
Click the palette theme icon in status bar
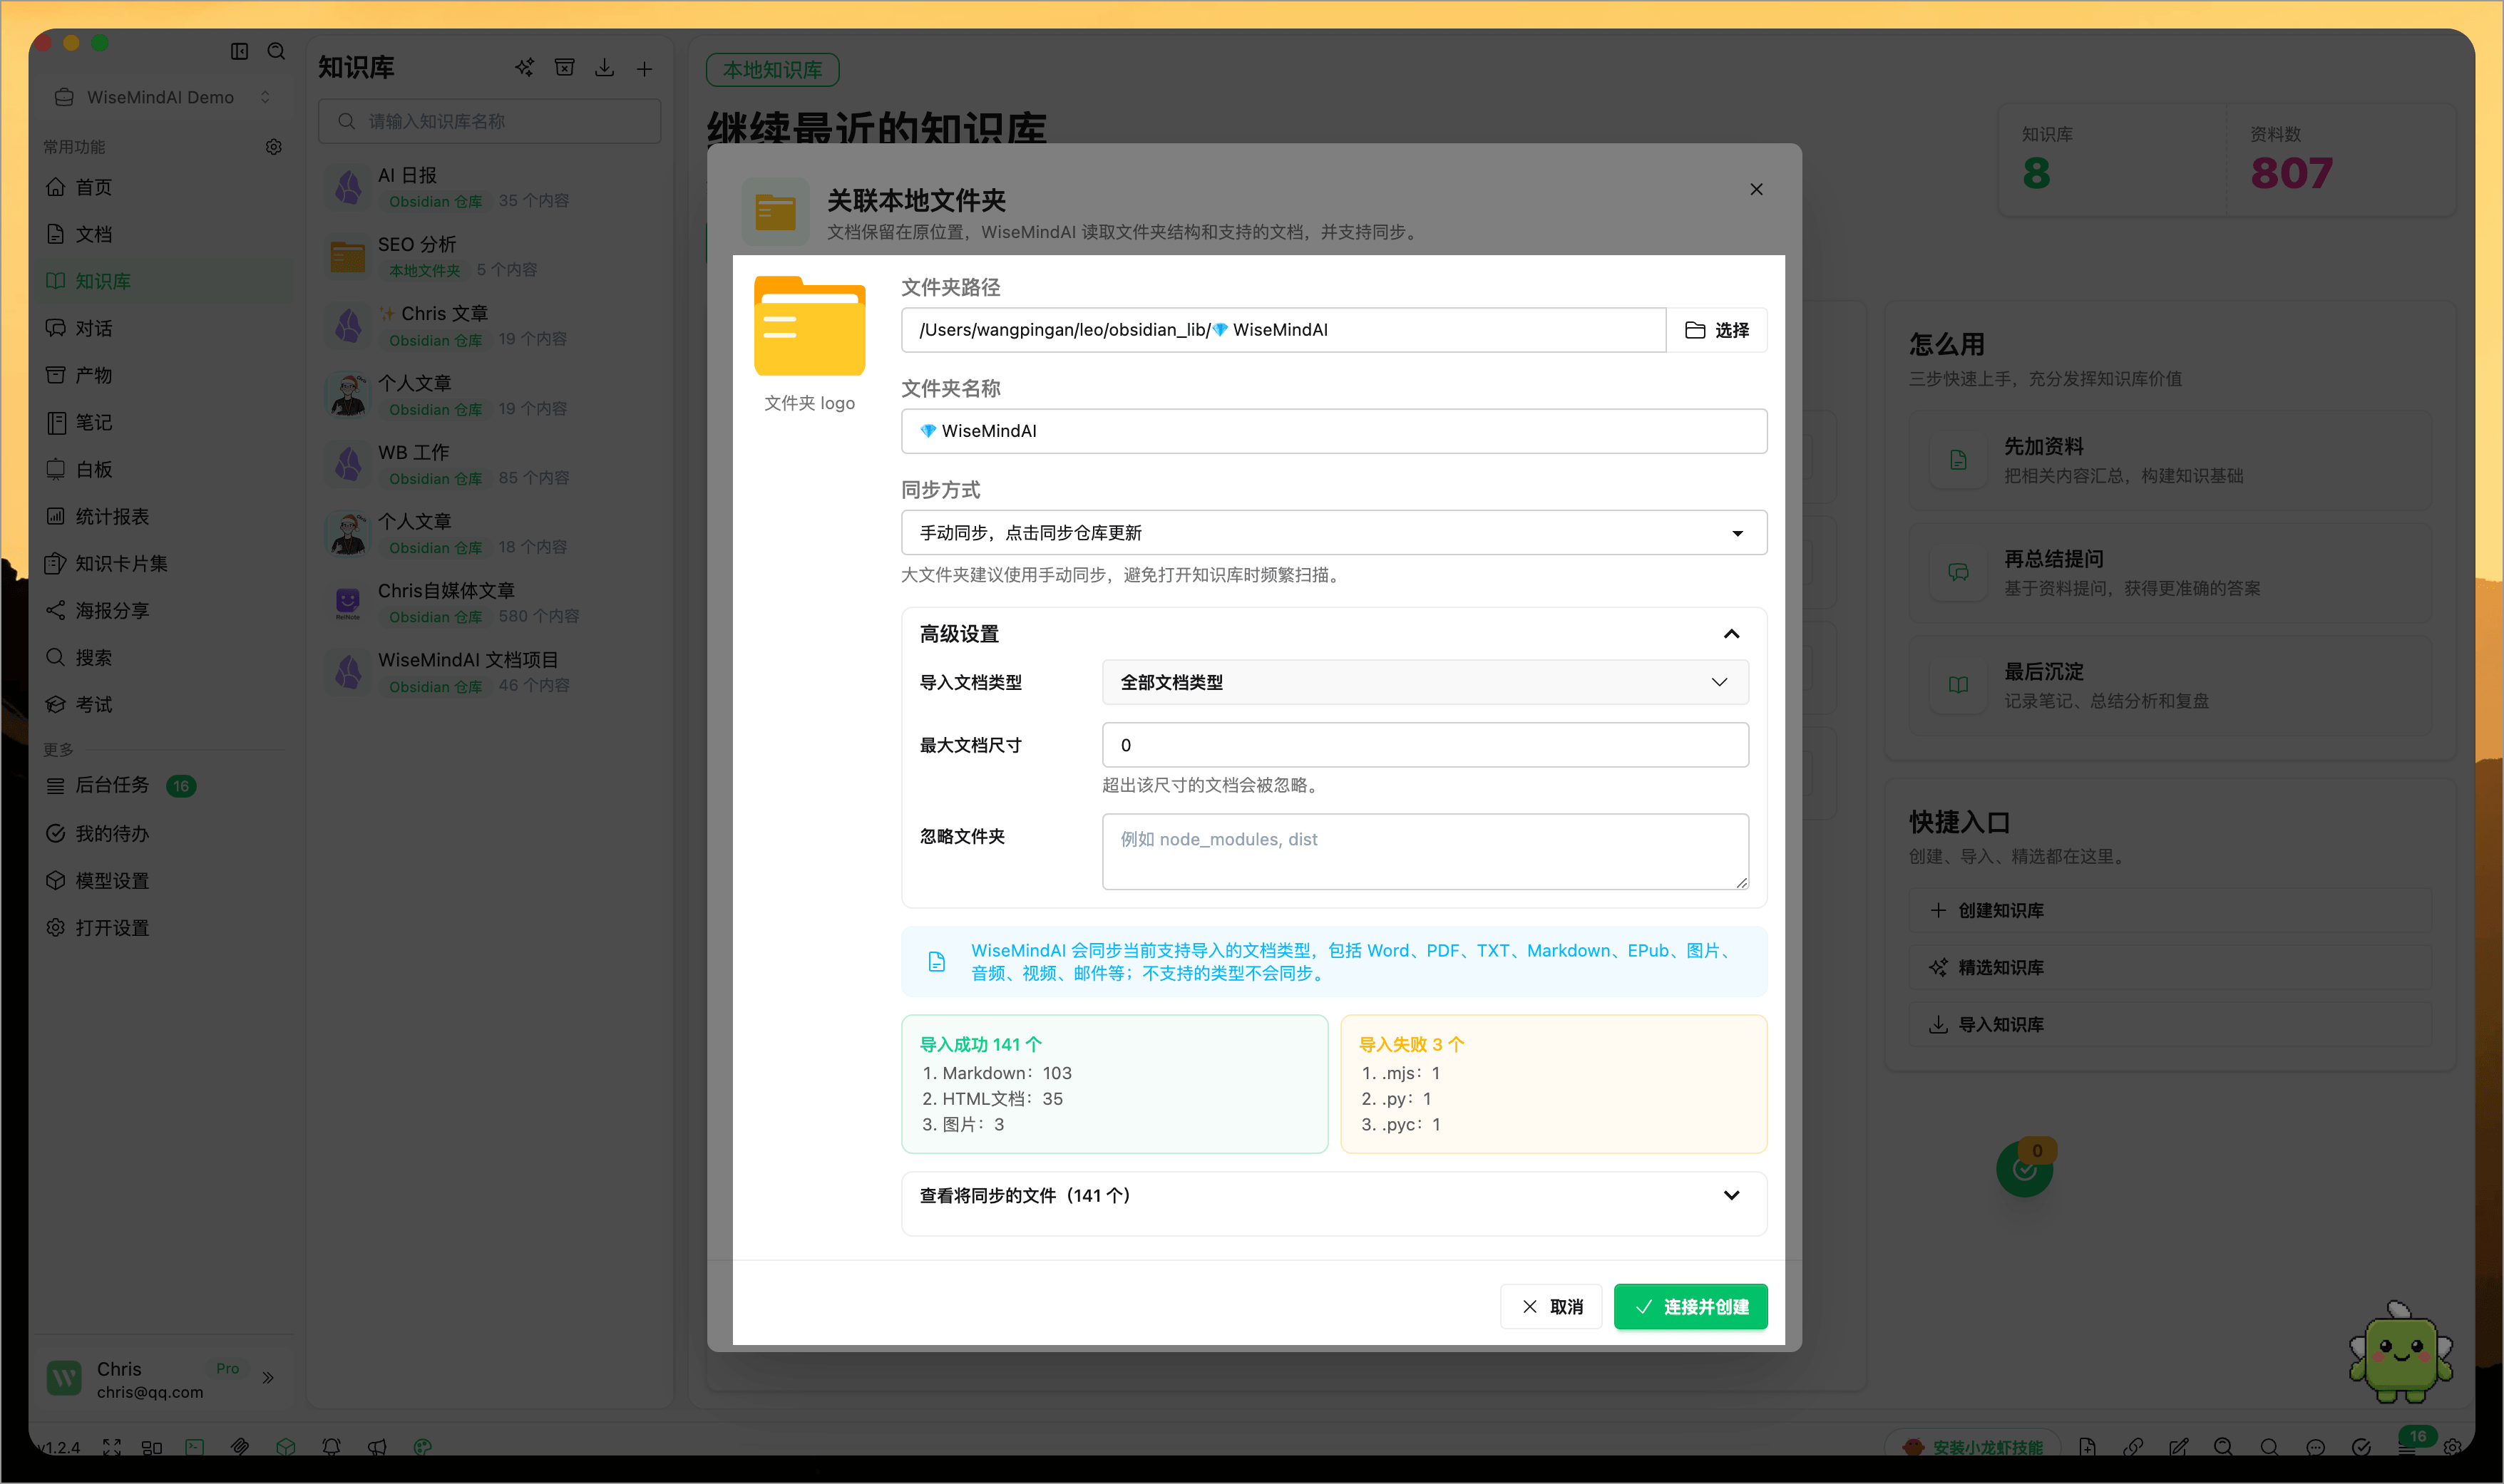tap(423, 1447)
